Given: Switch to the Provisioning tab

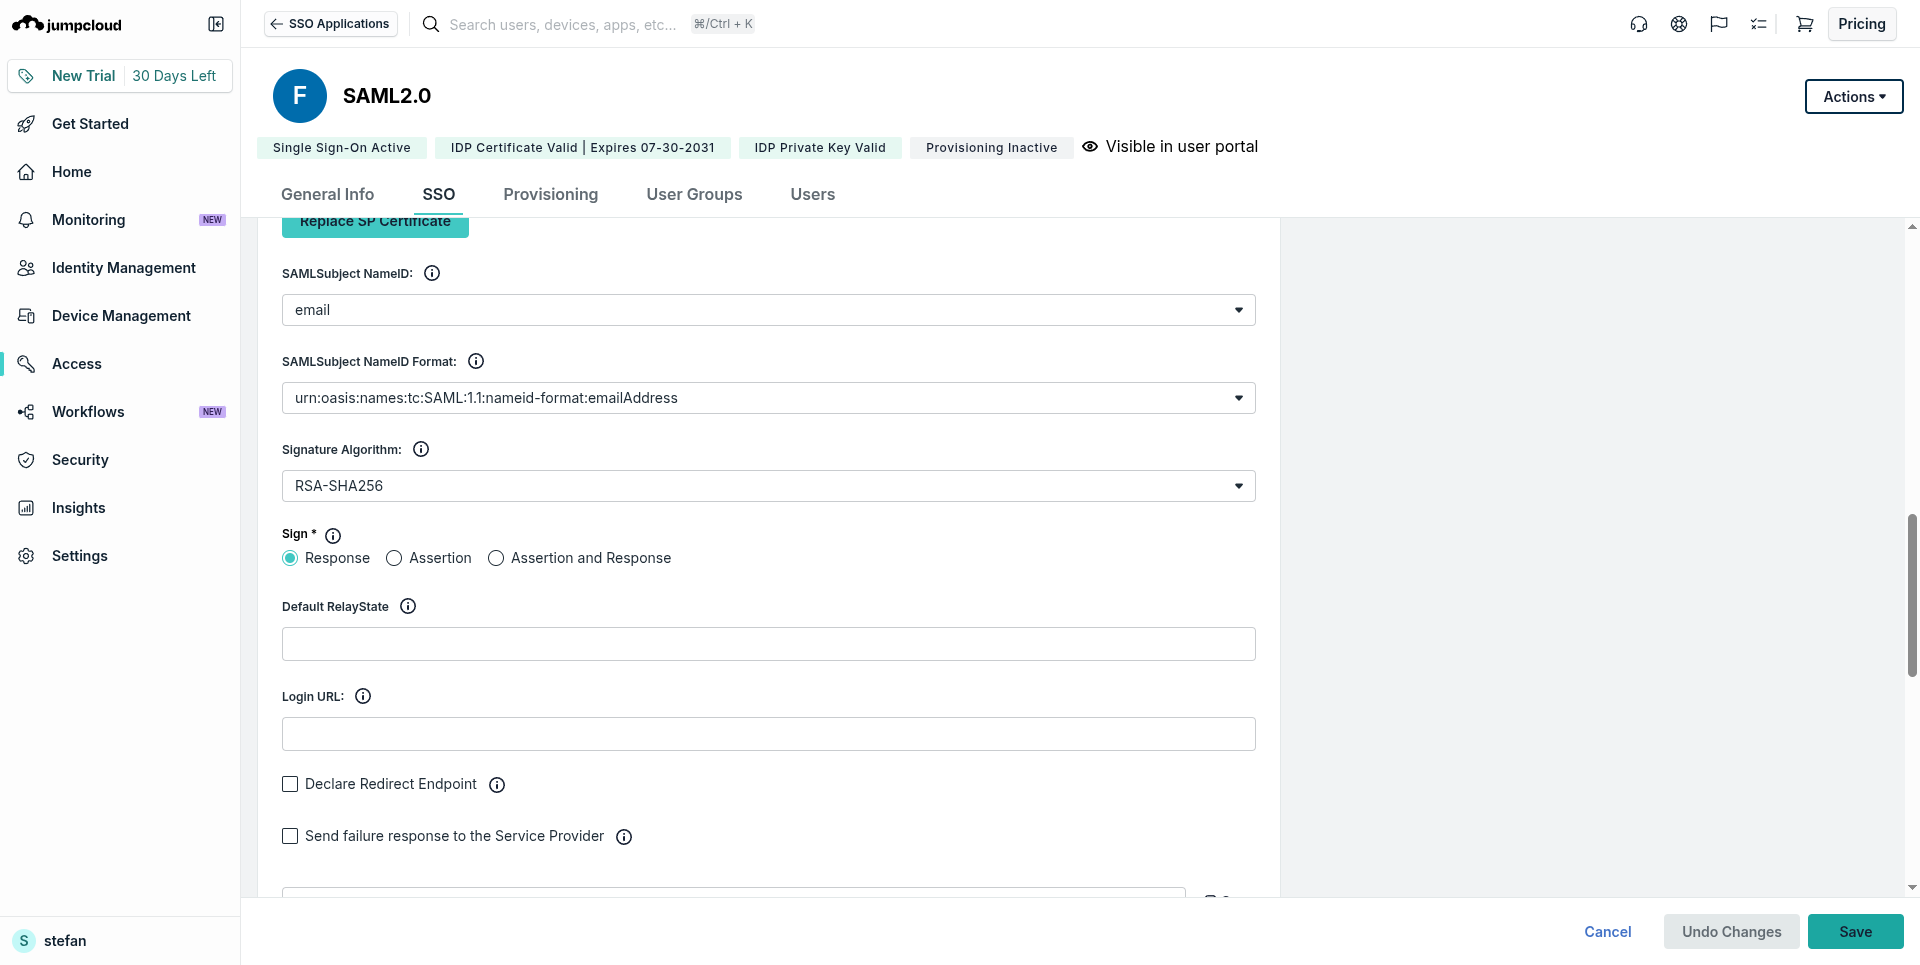Looking at the screenshot, I should click(551, 194).
